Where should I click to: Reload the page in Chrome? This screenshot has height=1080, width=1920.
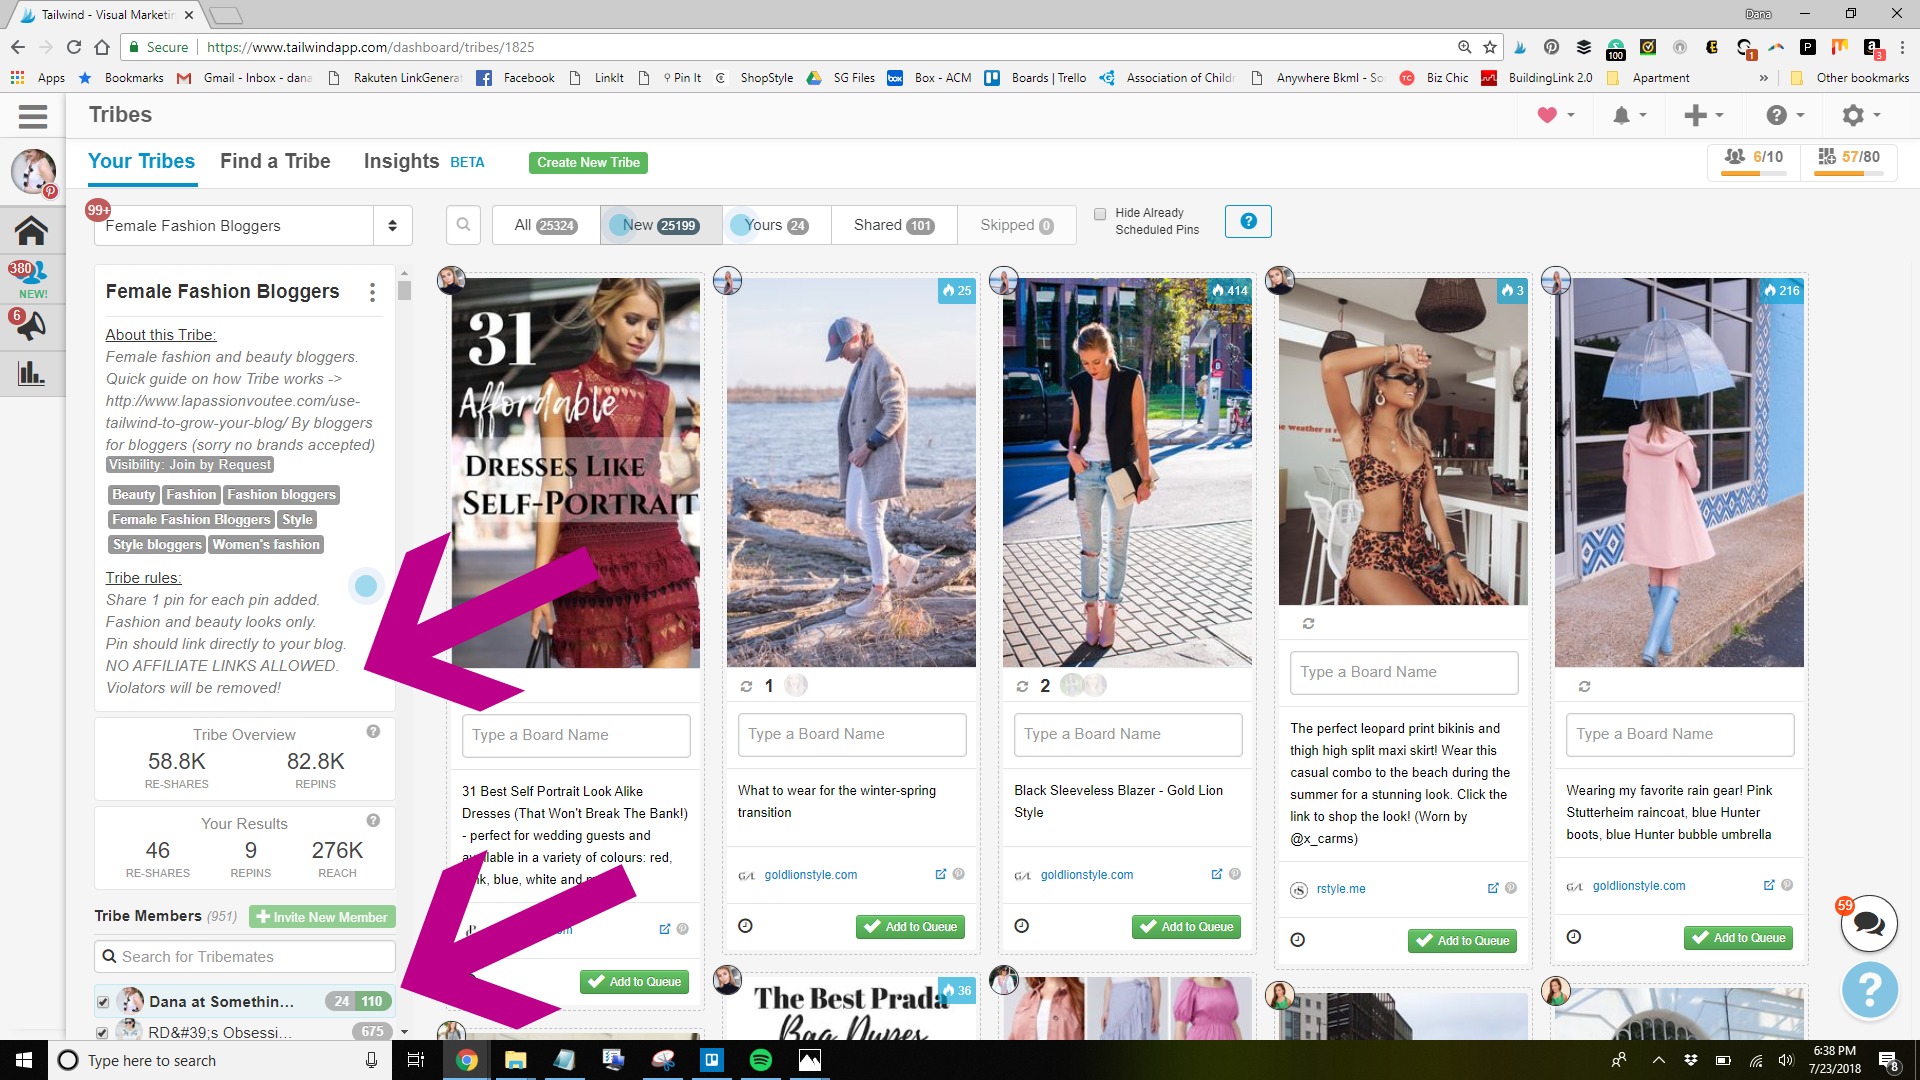[74, 47]
